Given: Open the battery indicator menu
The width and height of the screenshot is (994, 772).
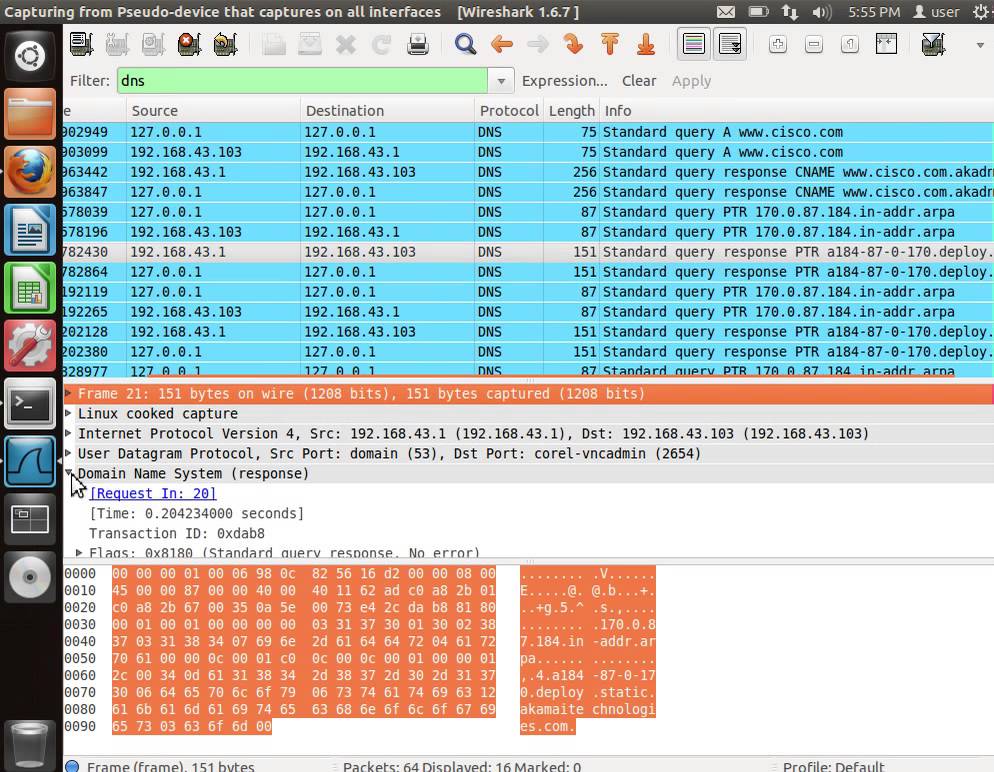Looking at the screenshot, I should (x=758, y=12).
